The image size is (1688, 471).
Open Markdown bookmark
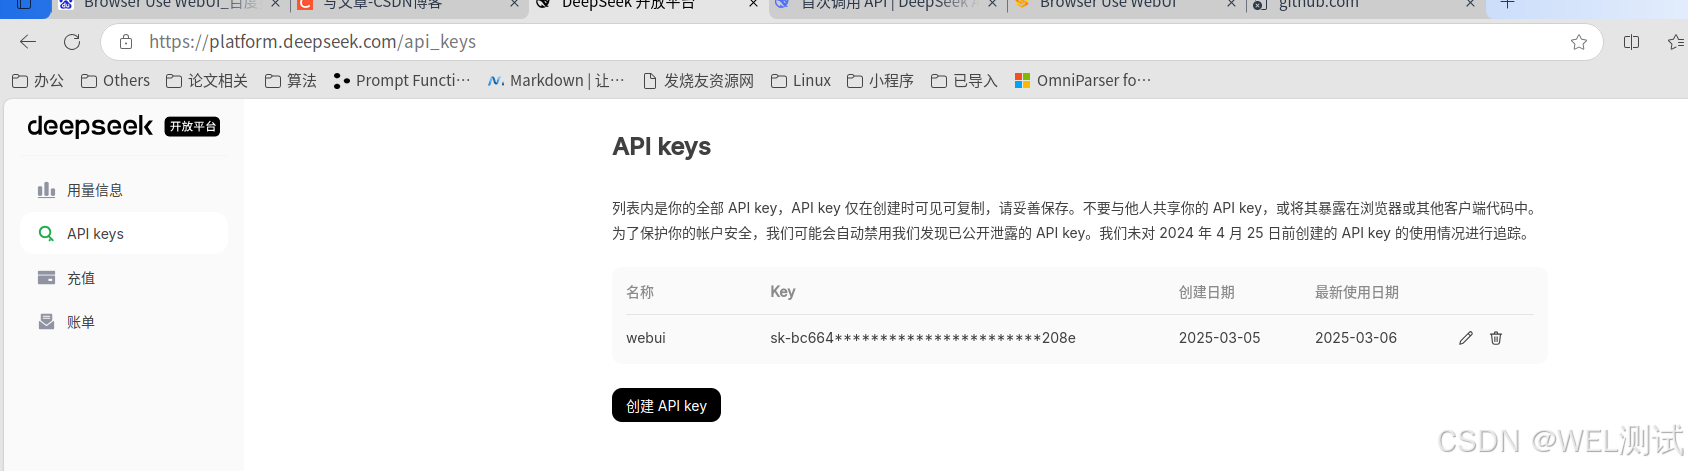pyautogui.click(x=556, y=81)
